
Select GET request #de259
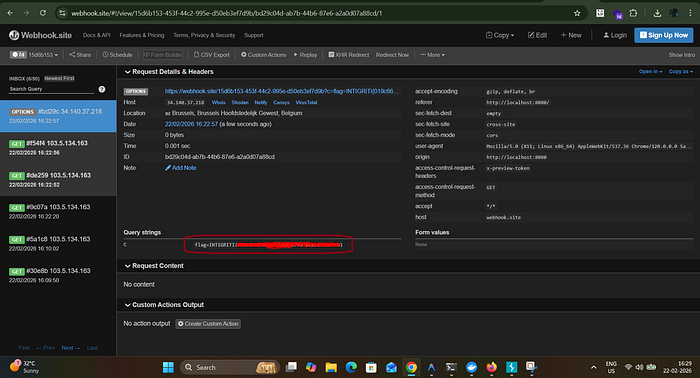(58, 180)
